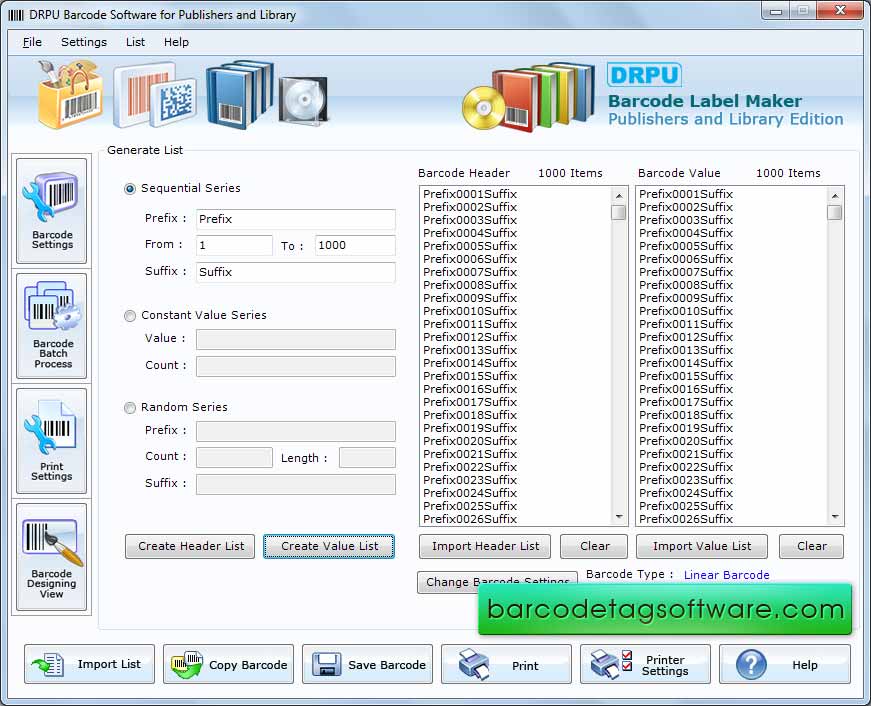Open the Barcode Batch Process panel
Image resolution: width=871 pixels, height=706 pixels.
point(52,325)
